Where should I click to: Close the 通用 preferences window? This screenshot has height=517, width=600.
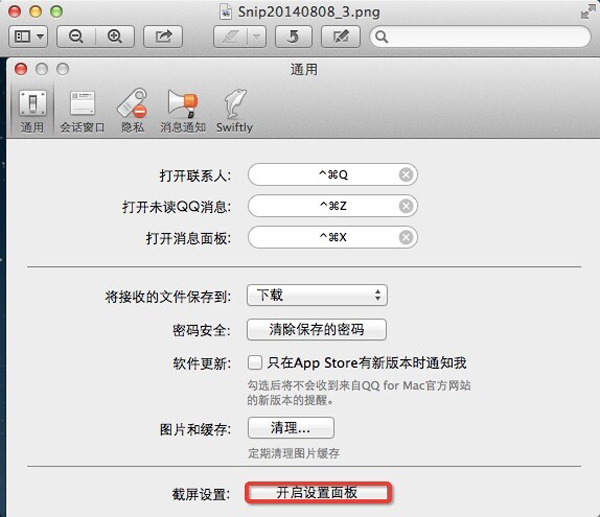(21, 69)
